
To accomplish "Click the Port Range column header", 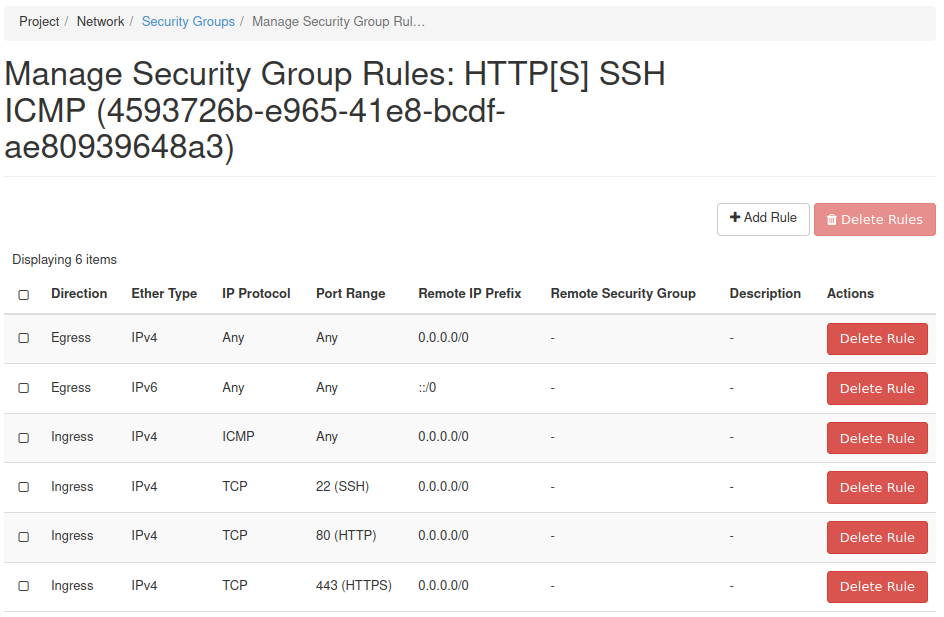I will point(350,294).
